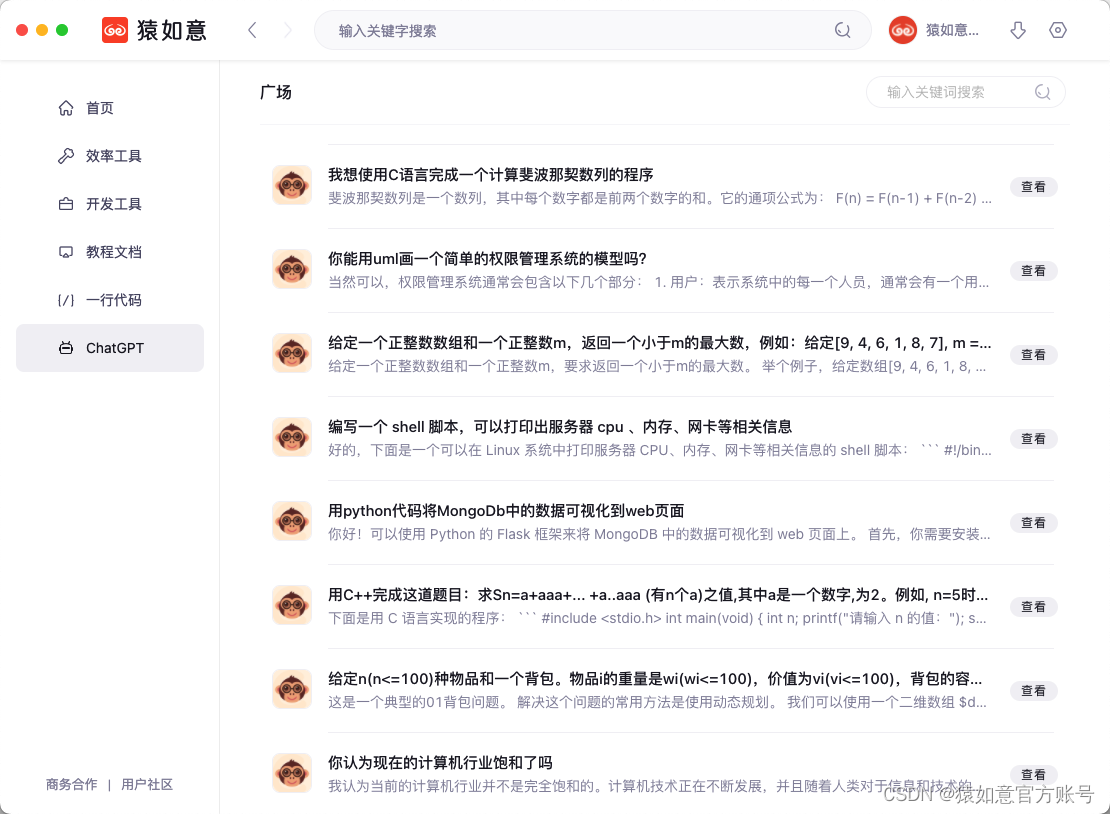Focus the 广场 输入关键词搜索 field
The image size is (1110, 814).
[x=965, y=92]
